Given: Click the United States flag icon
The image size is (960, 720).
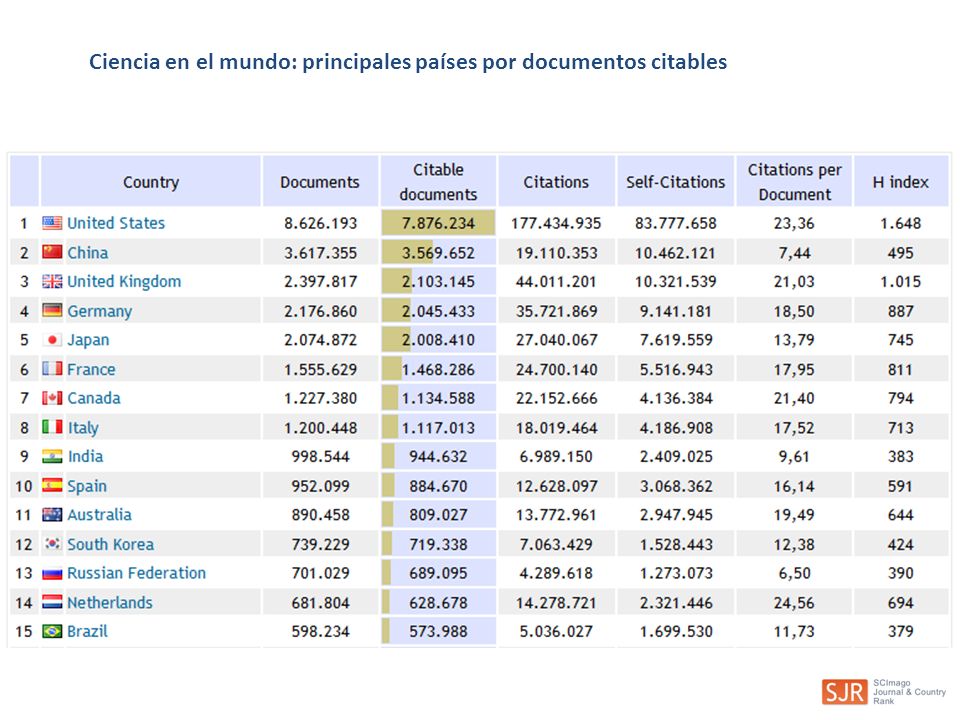Looking at the screenshot, I should pyautogui.click(x=52, y=223).
